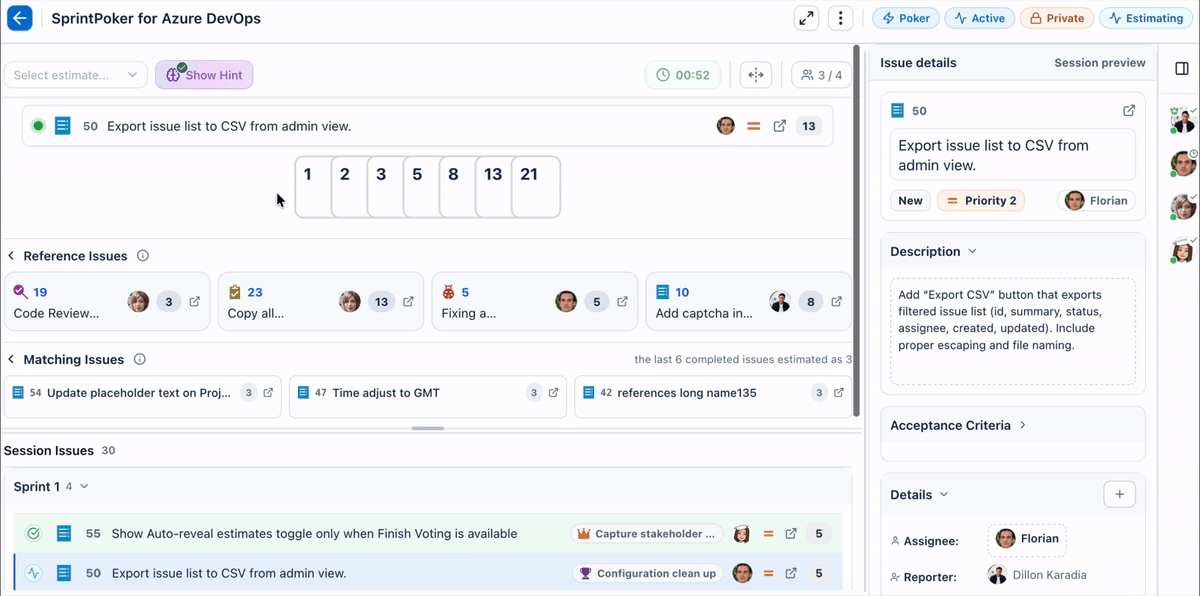Open external link on session issue 55 row
The height and width of the screenshot is (596, 1200).
791,534
